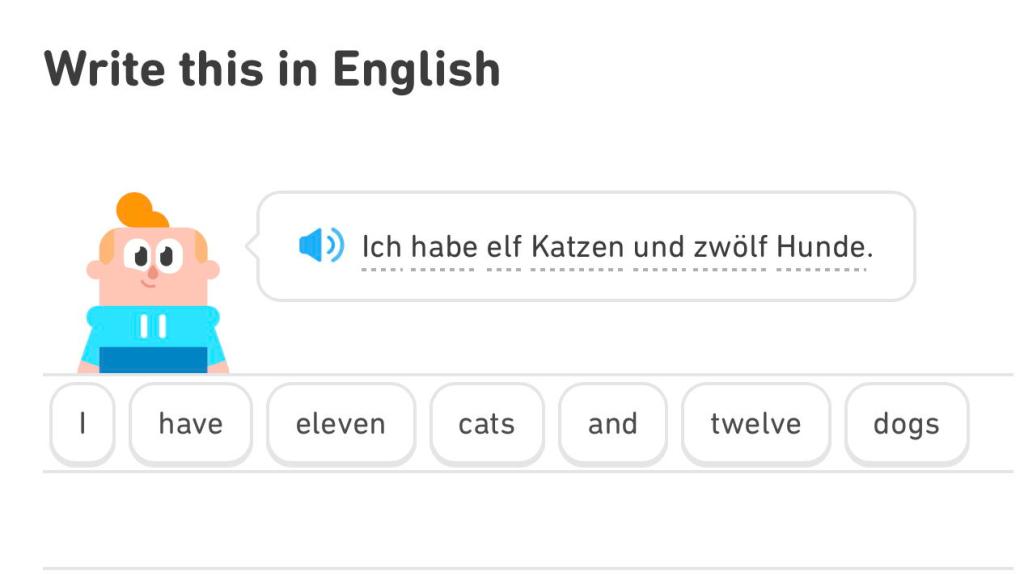1024x575 pixels.
Task: Click the empty answer line below the tiles
Action: (x=527, y=520)
